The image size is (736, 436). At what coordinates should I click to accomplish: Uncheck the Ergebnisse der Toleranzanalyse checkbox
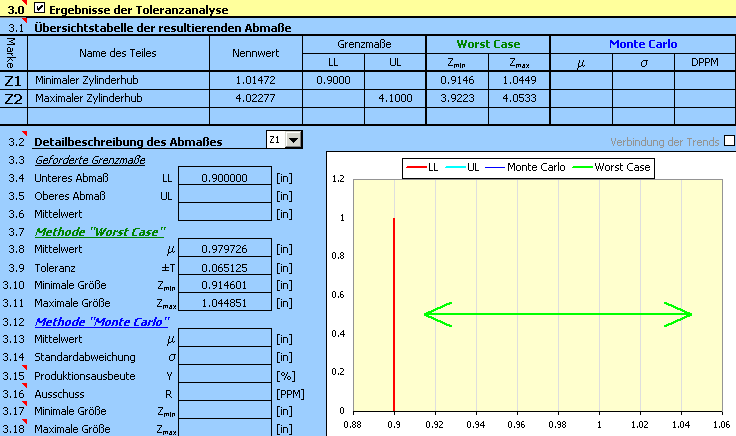click(39, 8)
